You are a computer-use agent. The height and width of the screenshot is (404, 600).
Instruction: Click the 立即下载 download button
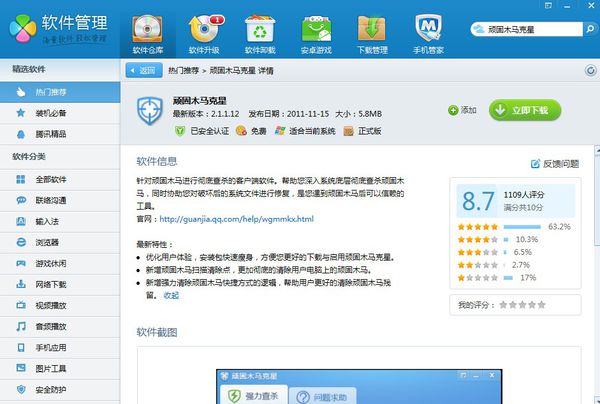pos(525,110)
